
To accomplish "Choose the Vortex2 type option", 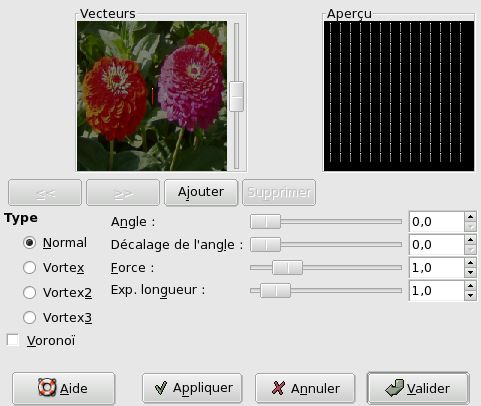I will pos(29,292).
